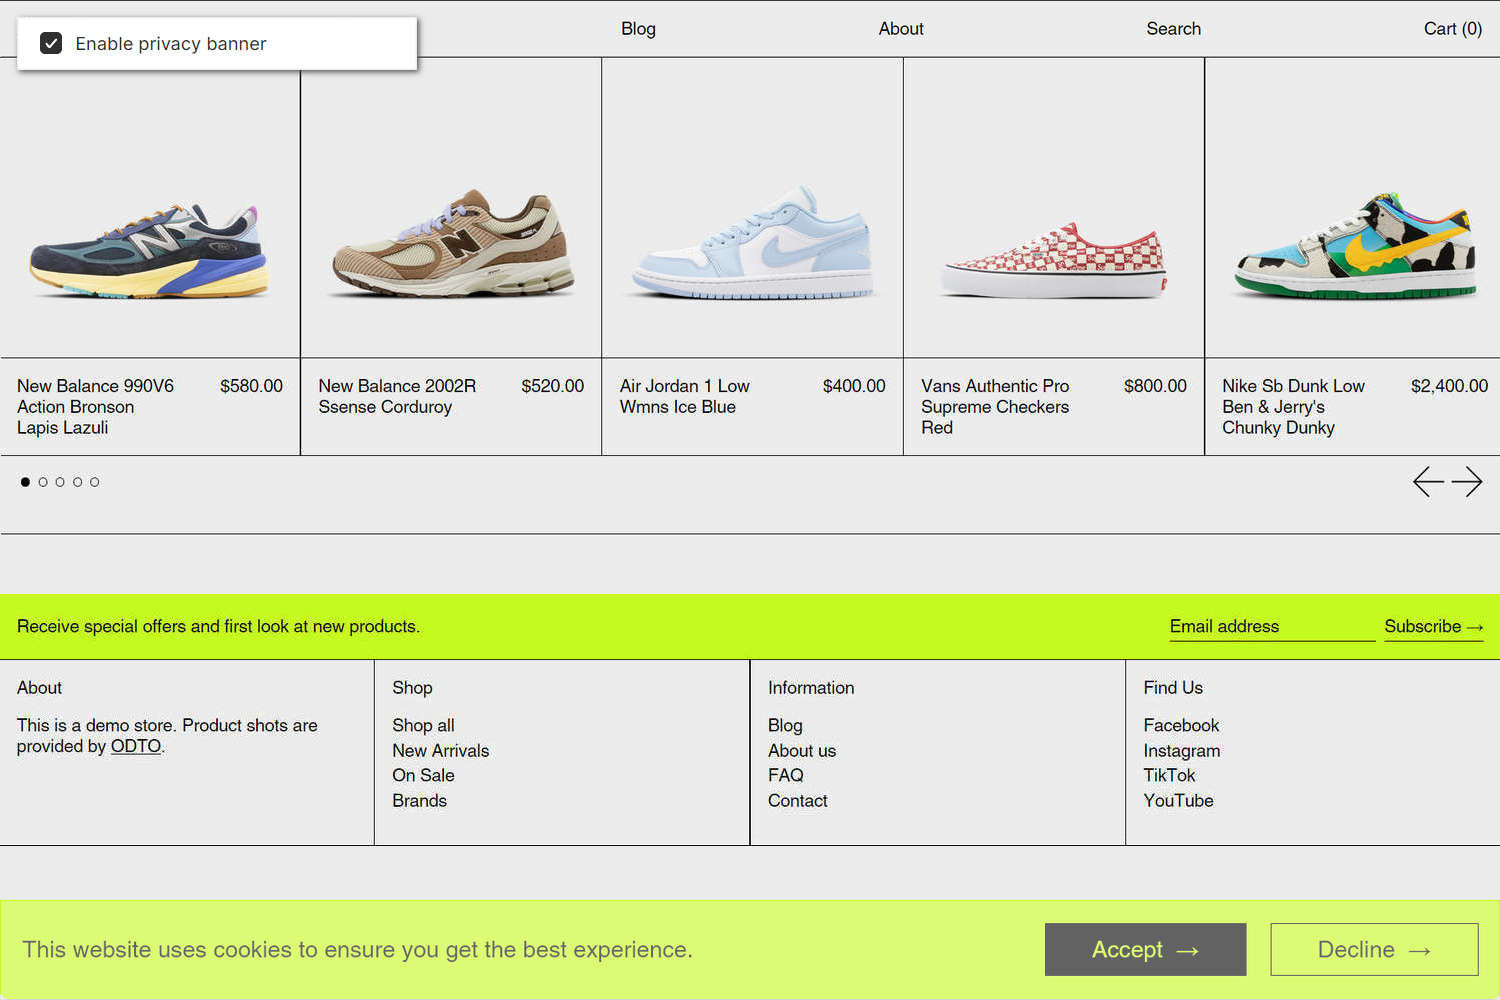Open the ODTO link in the About section
The width and height of the screenshot is (1500, 1000).
click(x=136, y=746)
